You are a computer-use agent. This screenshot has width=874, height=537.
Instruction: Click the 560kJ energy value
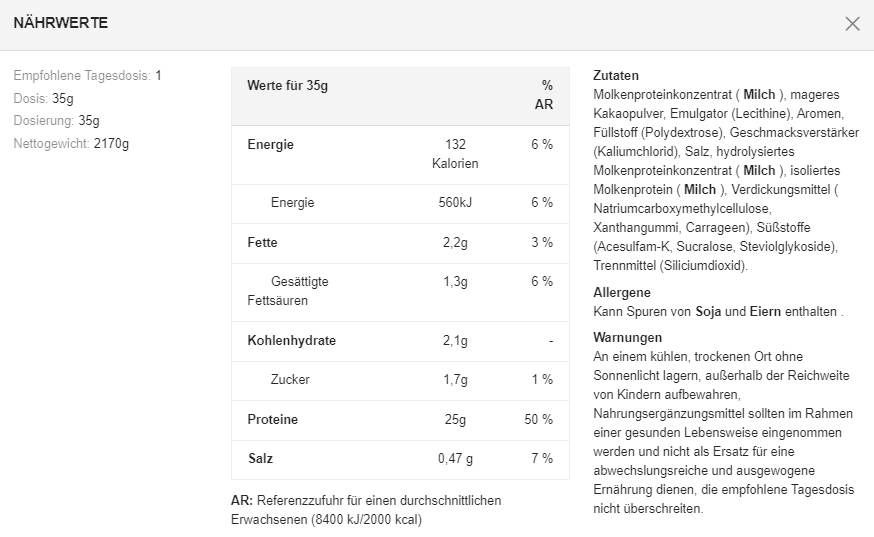tap(455, 202)
